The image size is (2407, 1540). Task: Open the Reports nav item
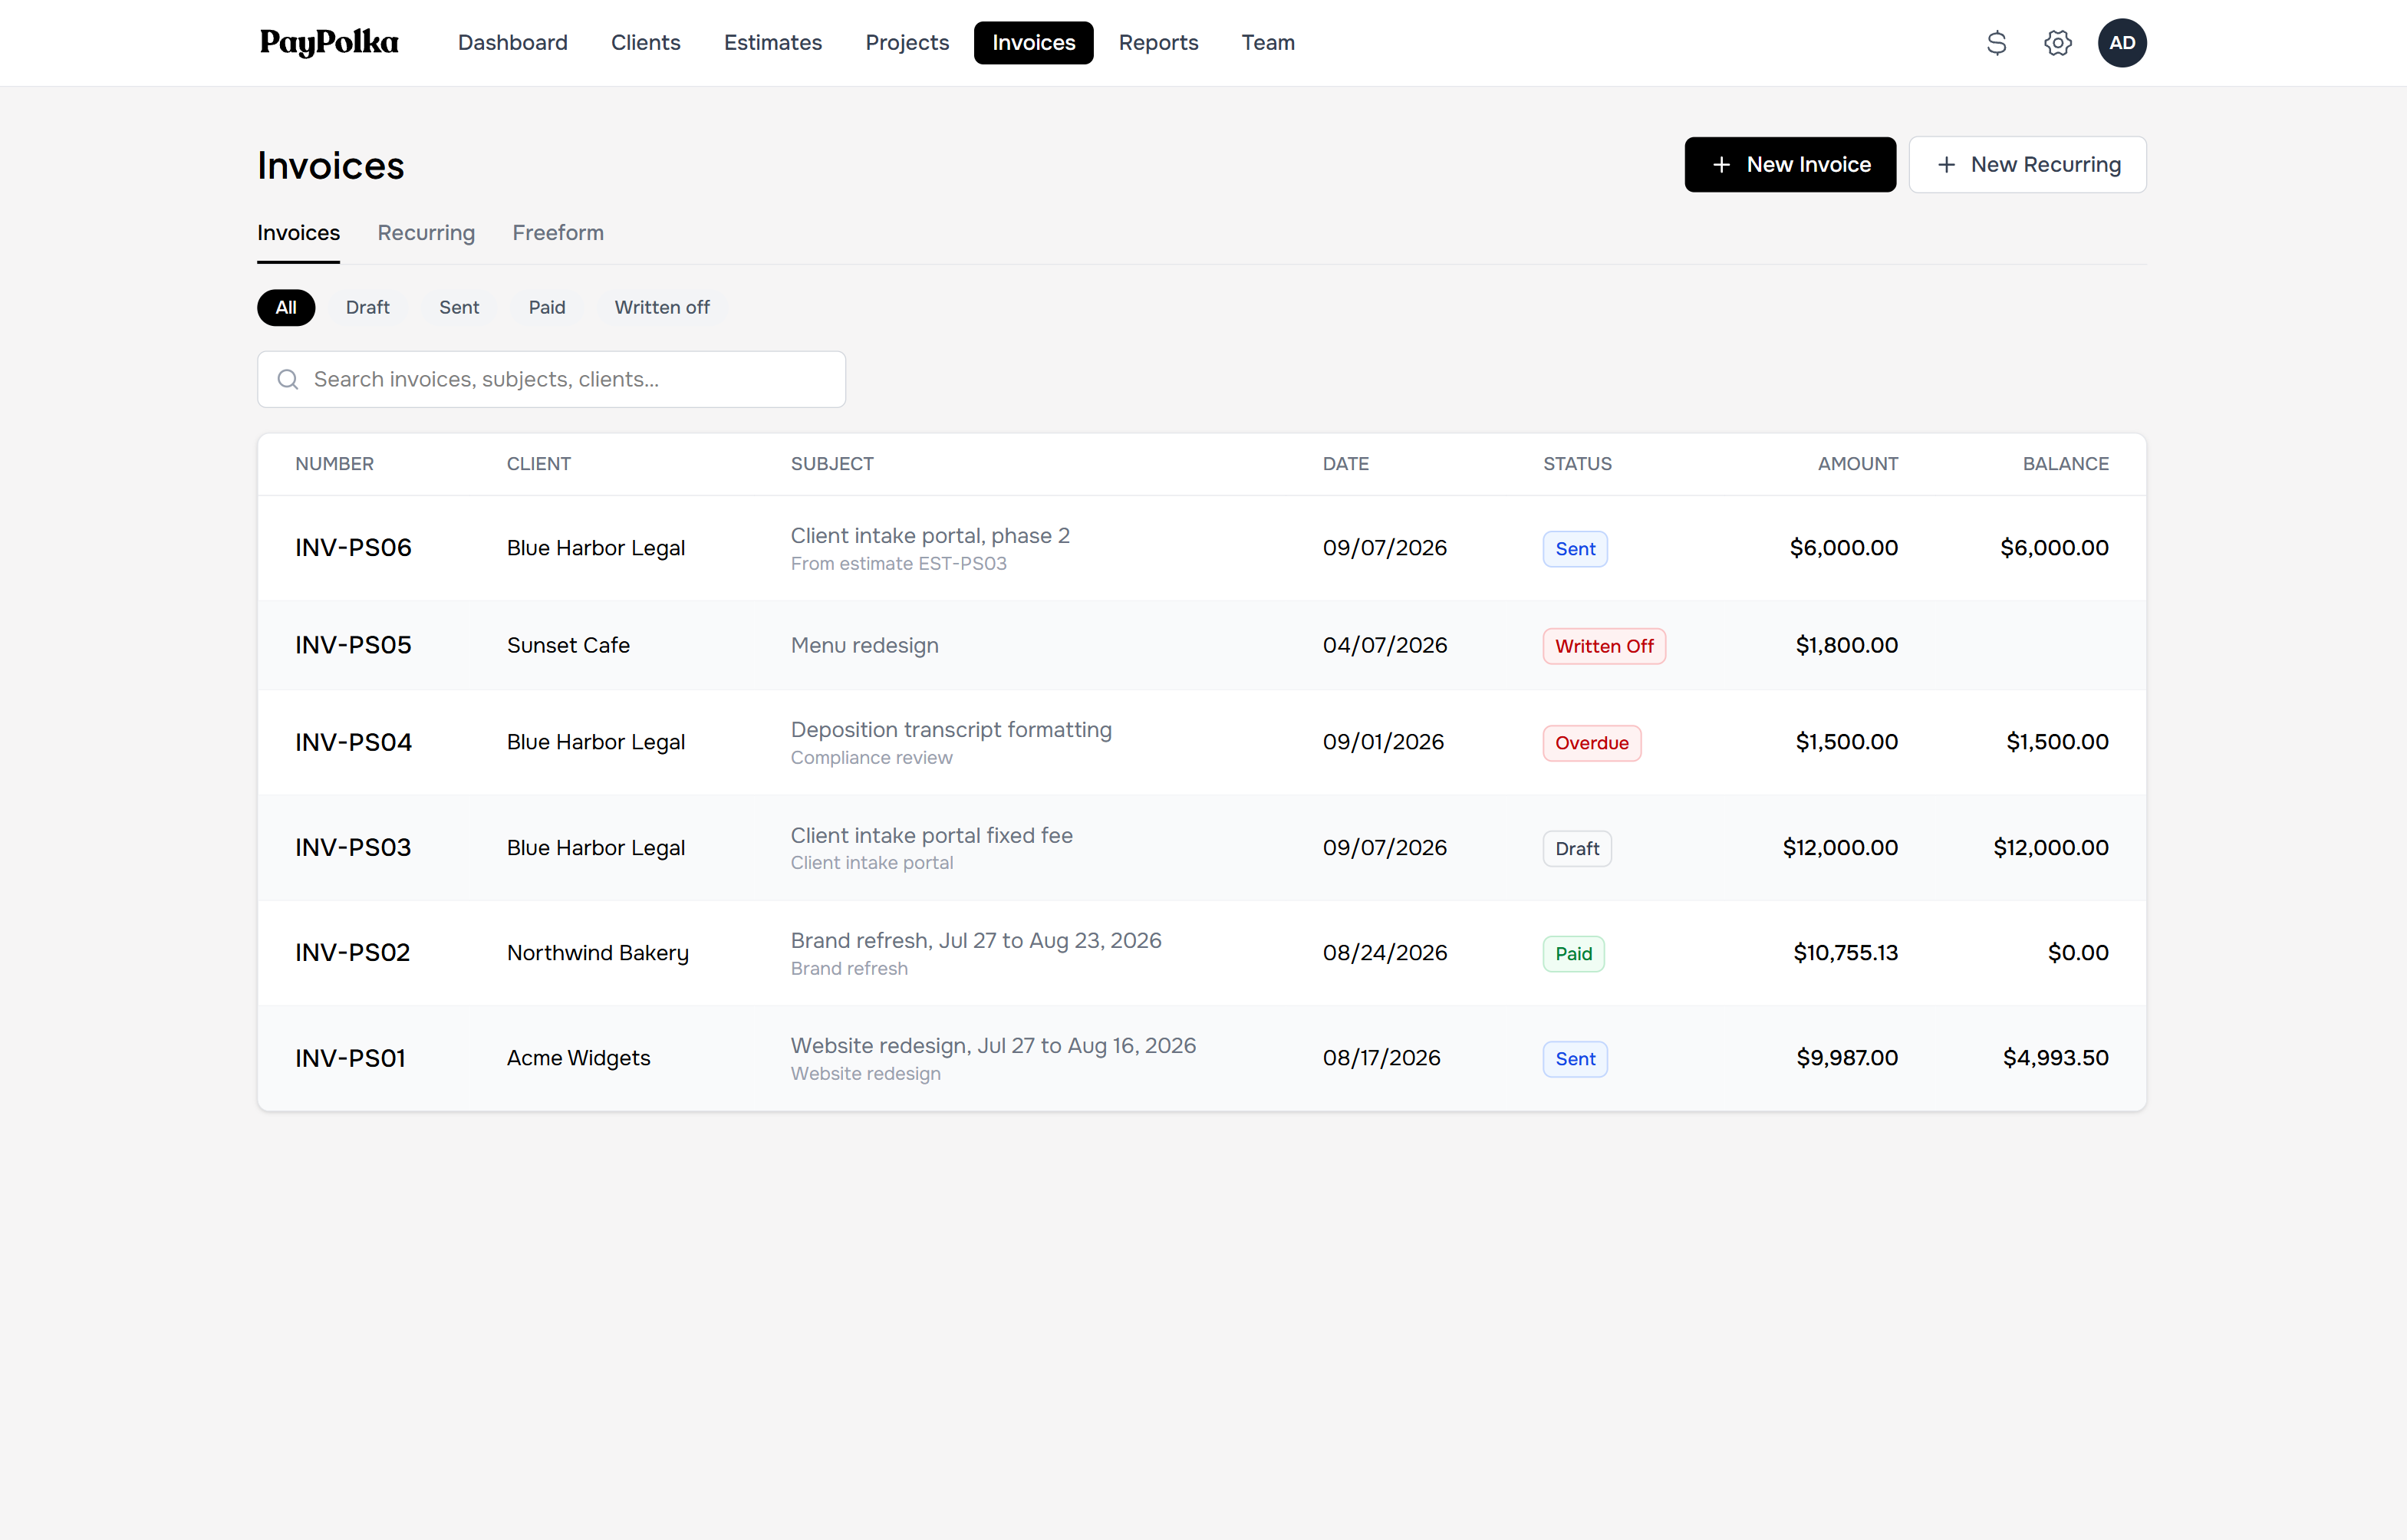point(1157,43)
